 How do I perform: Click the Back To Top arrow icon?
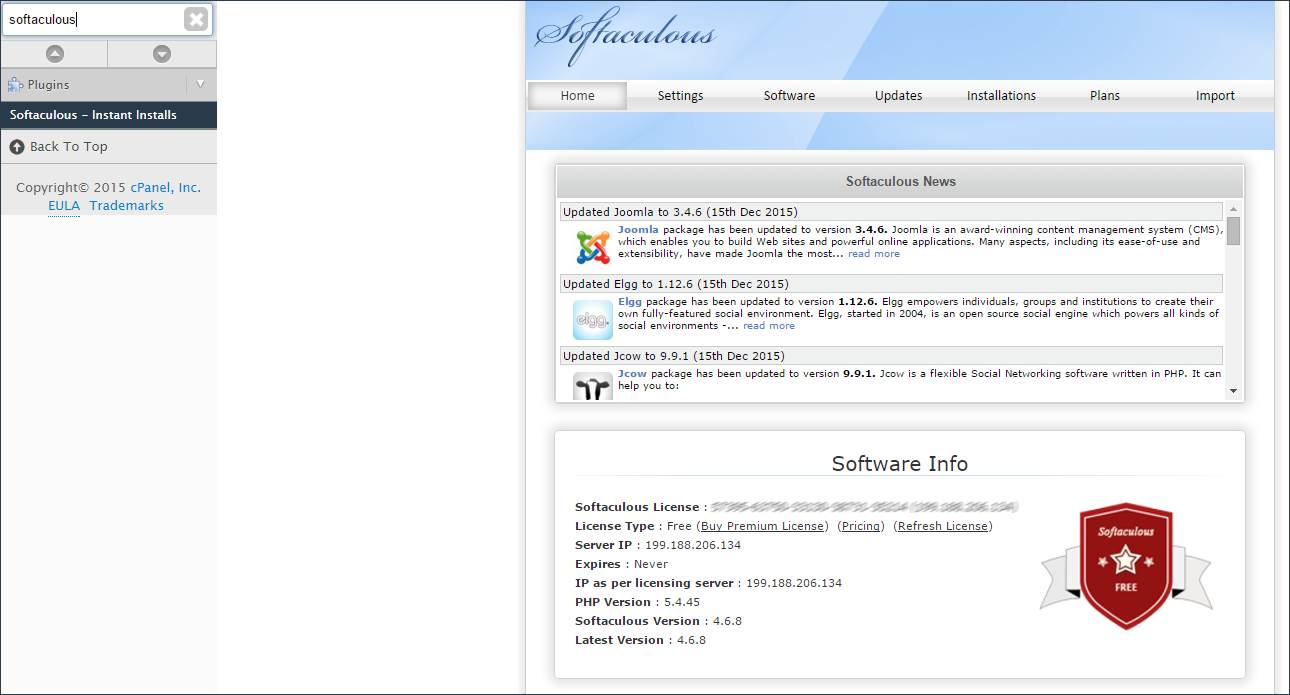17,147
